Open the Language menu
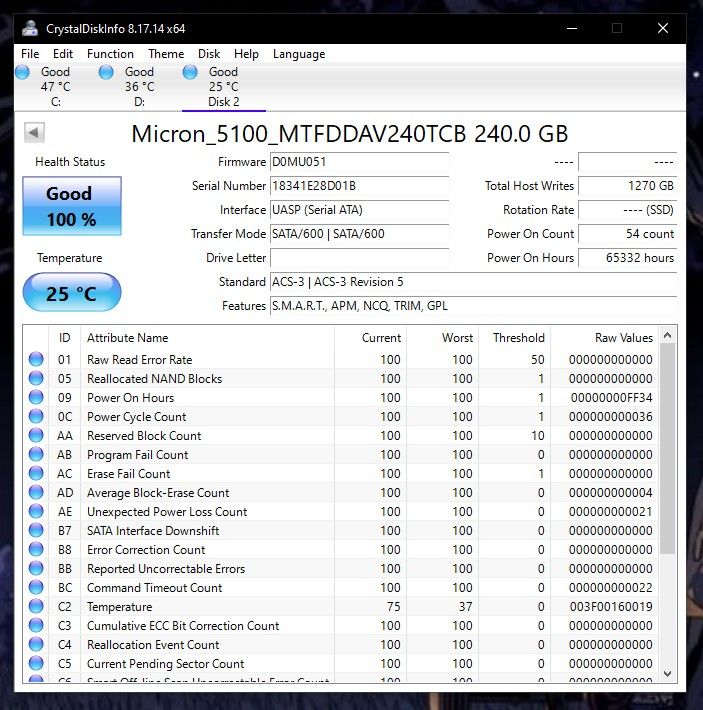The width and height of the screenshot is (703, 710). point(299,54)
